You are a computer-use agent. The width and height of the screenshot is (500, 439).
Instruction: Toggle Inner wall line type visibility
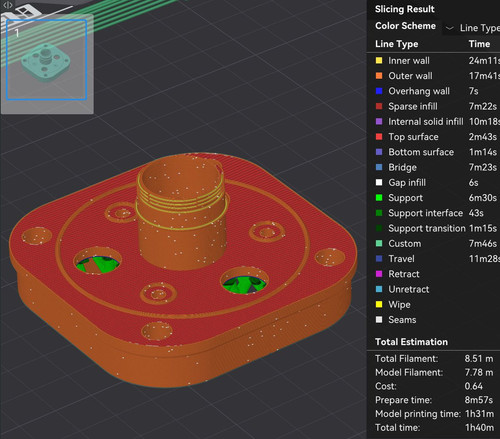pos(409,61)
